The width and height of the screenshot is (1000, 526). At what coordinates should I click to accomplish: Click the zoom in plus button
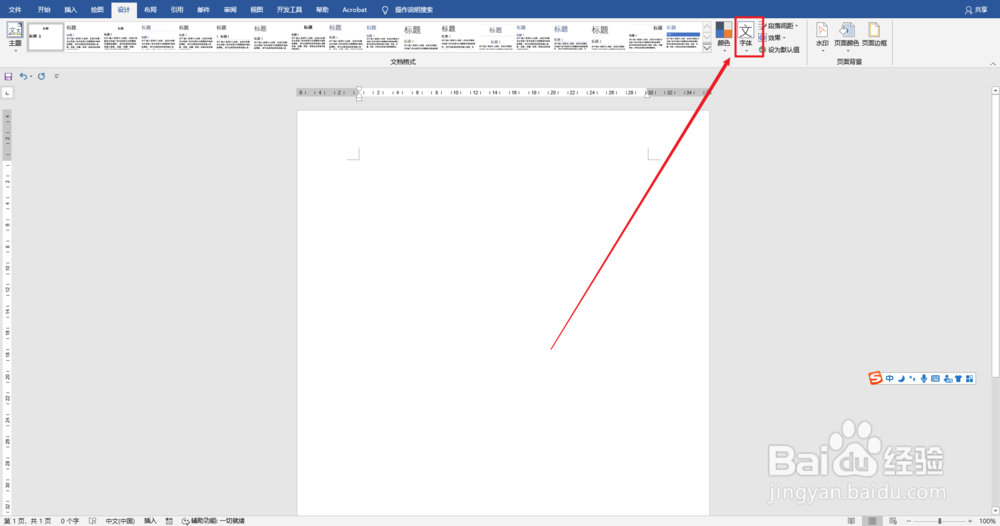click(970, 521)
